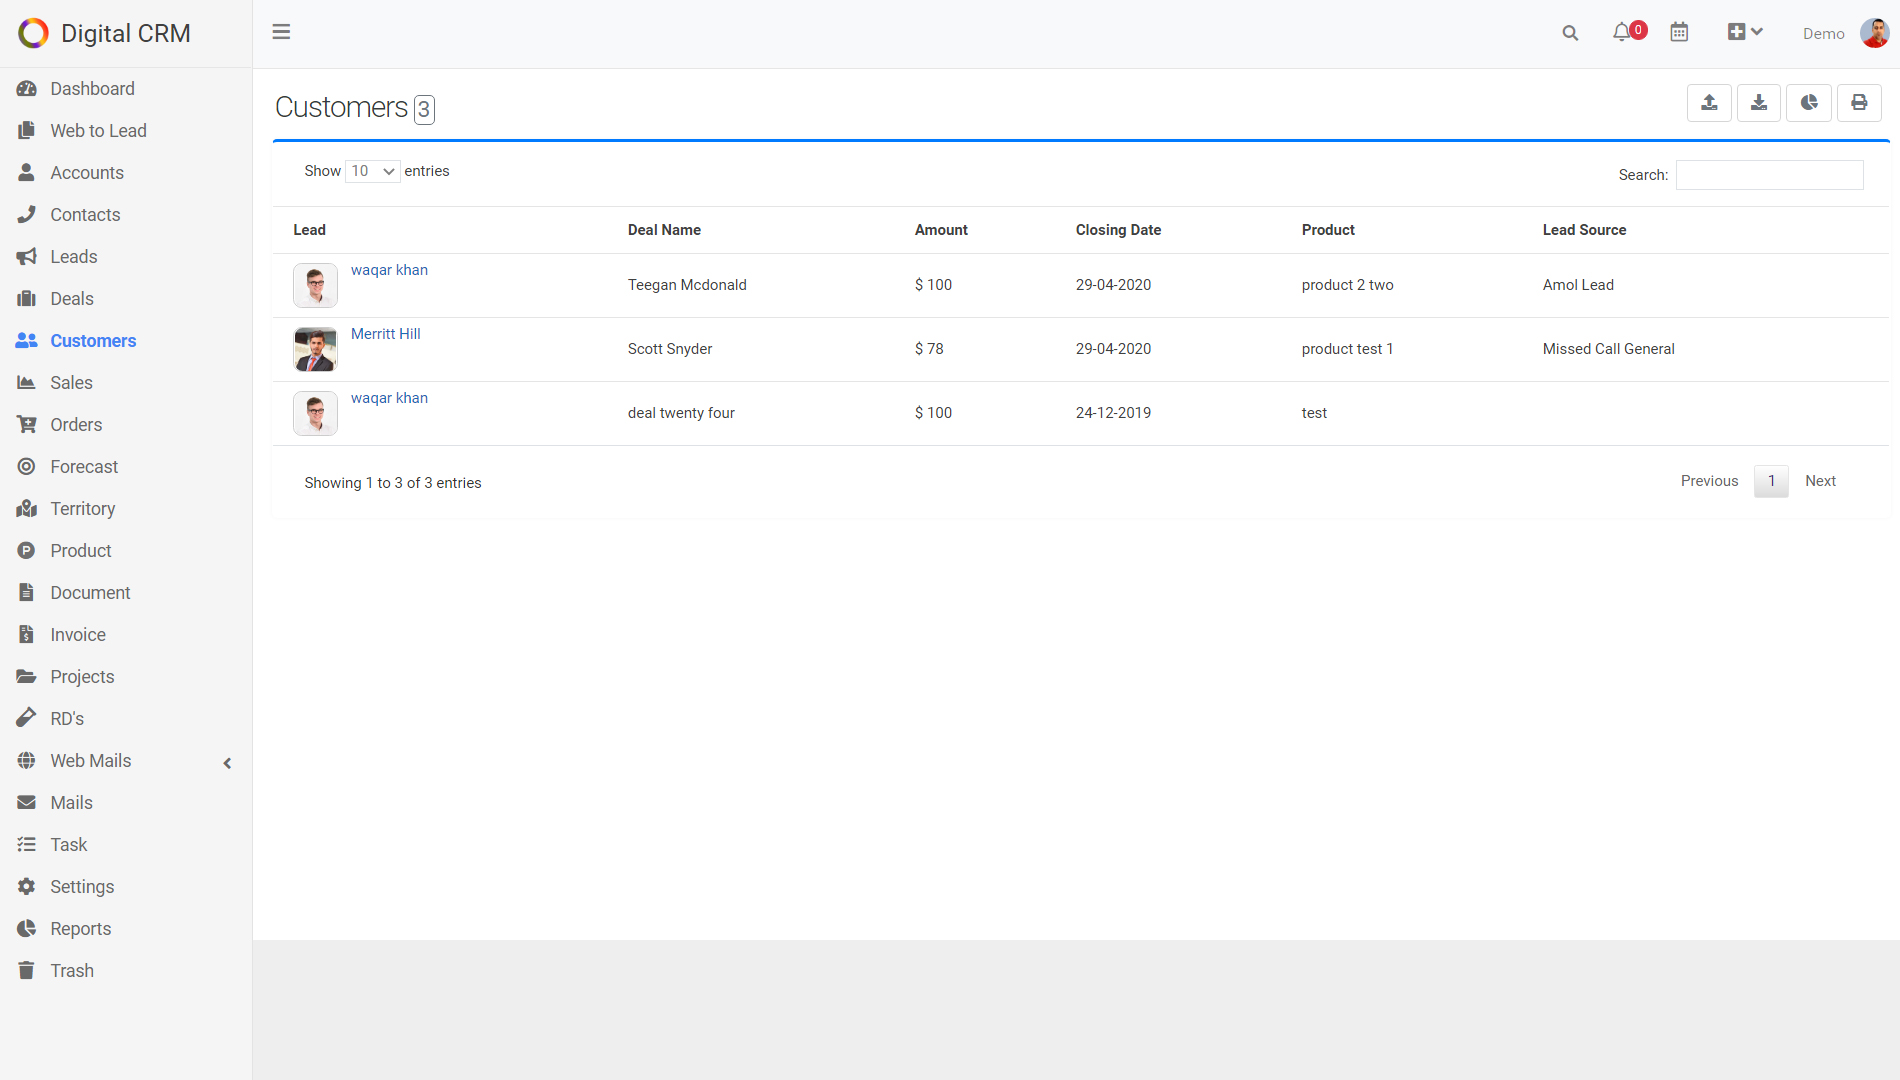Sort table by Deal Name column
The width and height of the screenshot is (1900, 1080).
click(x=664, y=230)
